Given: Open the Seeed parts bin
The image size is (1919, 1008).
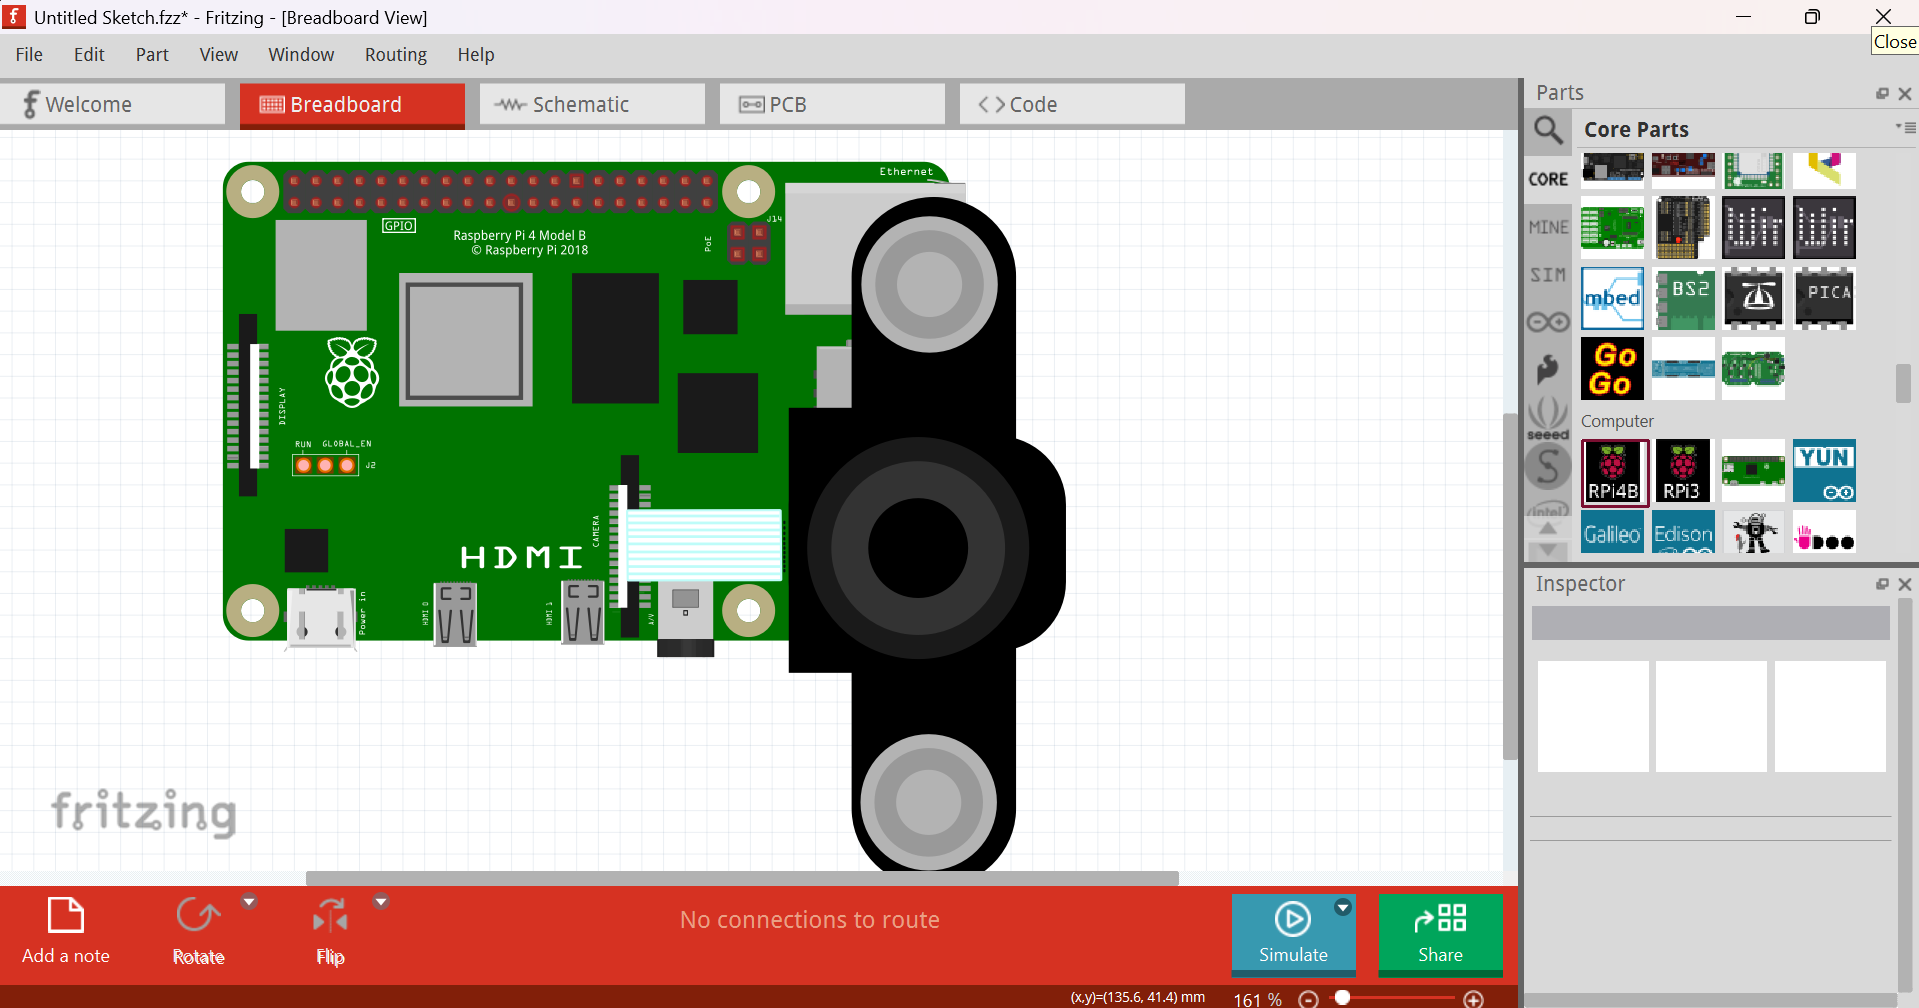Looking at the screenshot, I should [x=1548, y=418].
